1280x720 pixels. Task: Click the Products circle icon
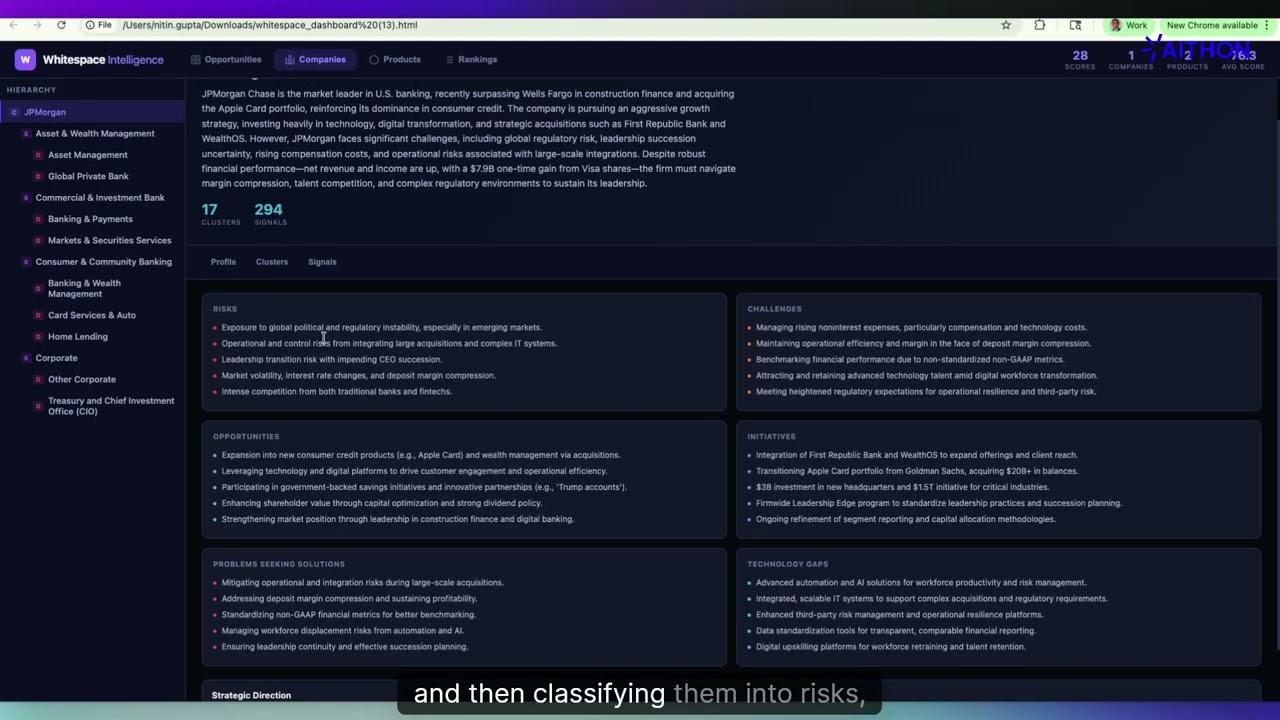point(374,59)
